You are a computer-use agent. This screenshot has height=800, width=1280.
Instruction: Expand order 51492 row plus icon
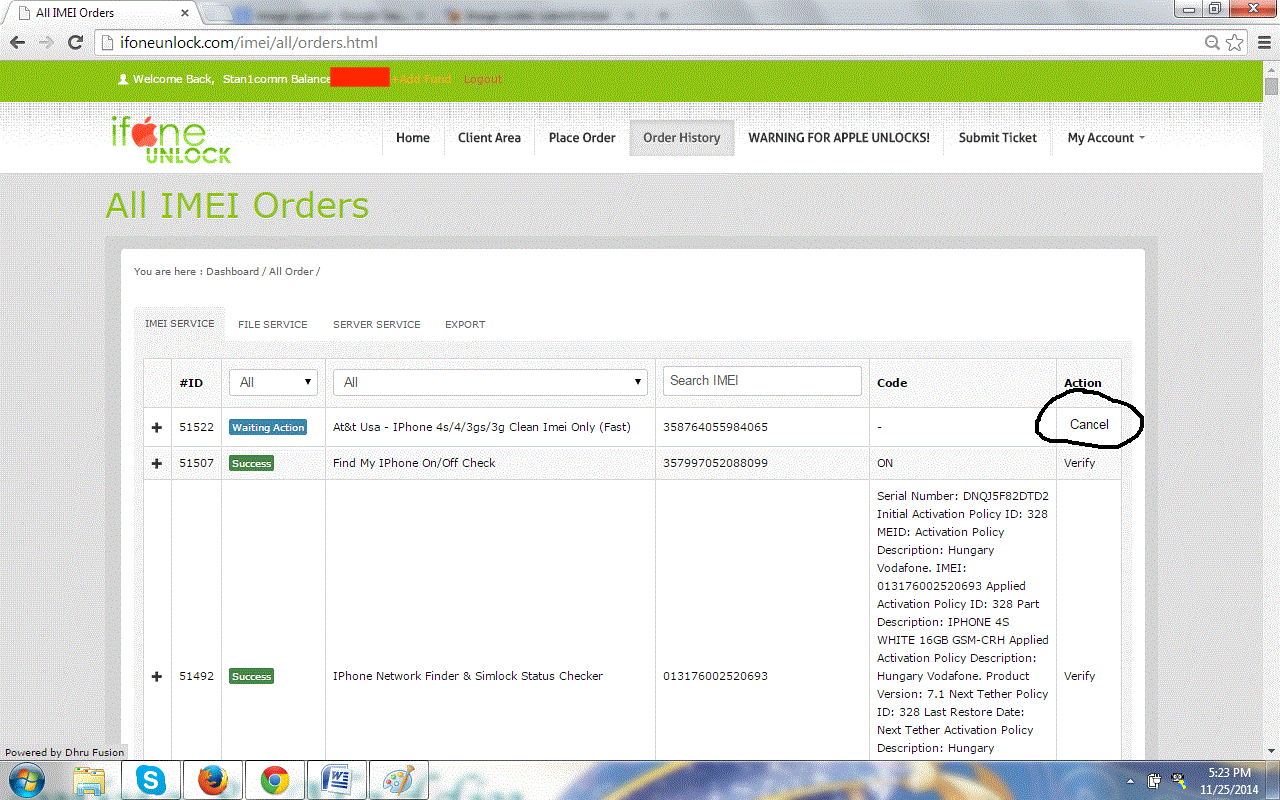(x=156, y=676)
